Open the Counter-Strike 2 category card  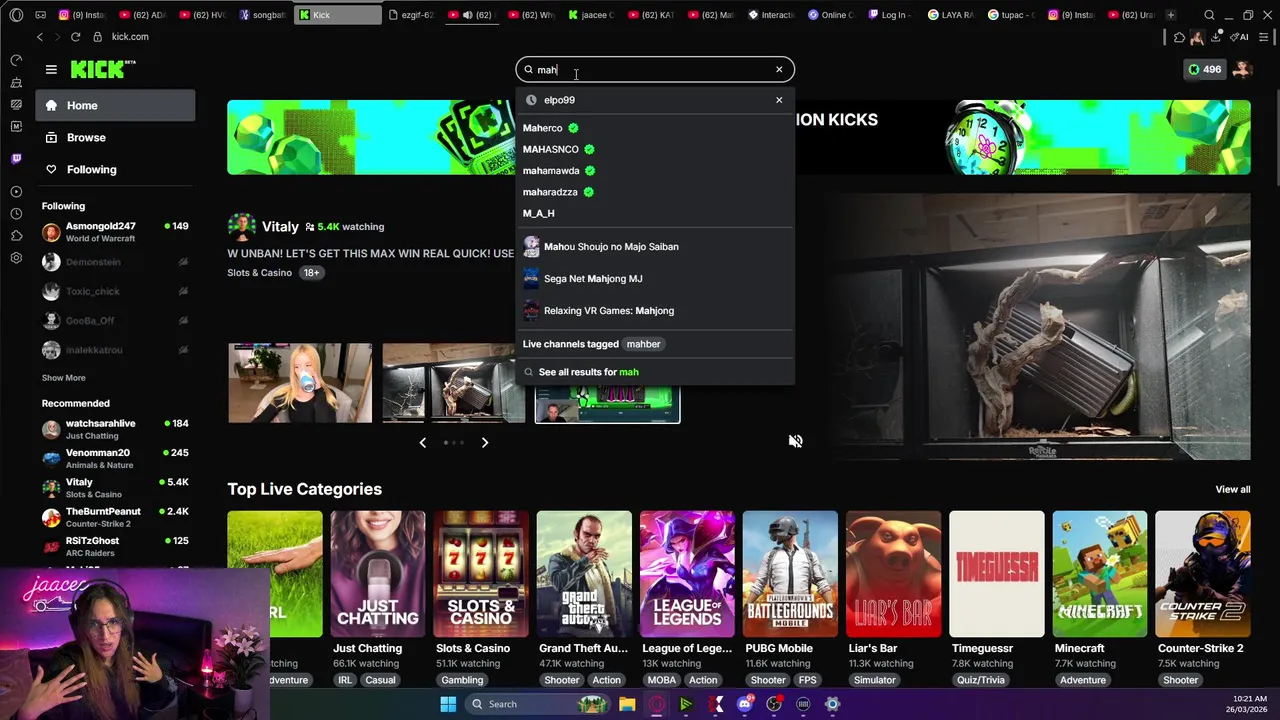coord(1203,574)
